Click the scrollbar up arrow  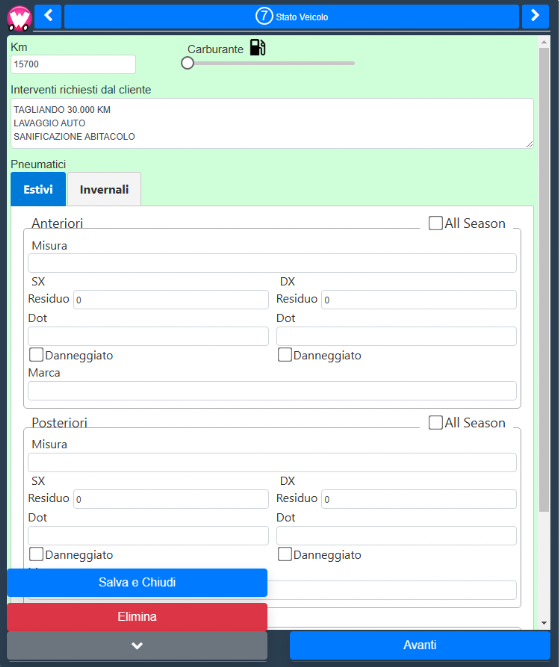(543, 42)
